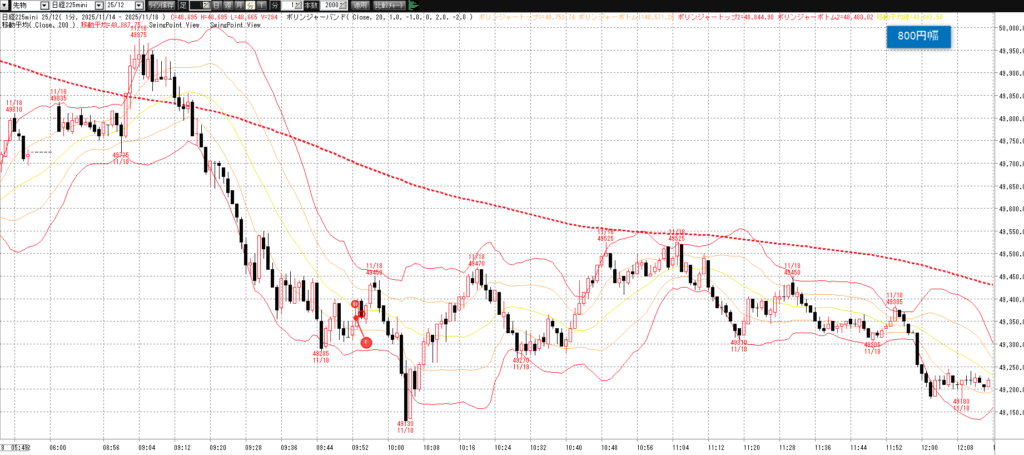Click the blue 800円幅 badge
Screen dimensions: 1024x455
tap(918, 36)
